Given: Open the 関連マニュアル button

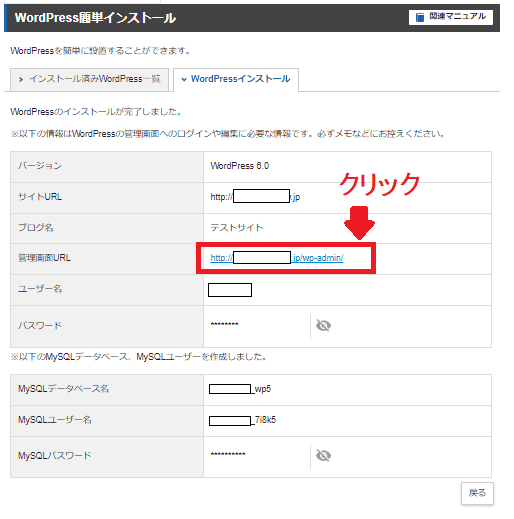Looking at the screenshot, I should pyautogui.click(x=451, y=17).
